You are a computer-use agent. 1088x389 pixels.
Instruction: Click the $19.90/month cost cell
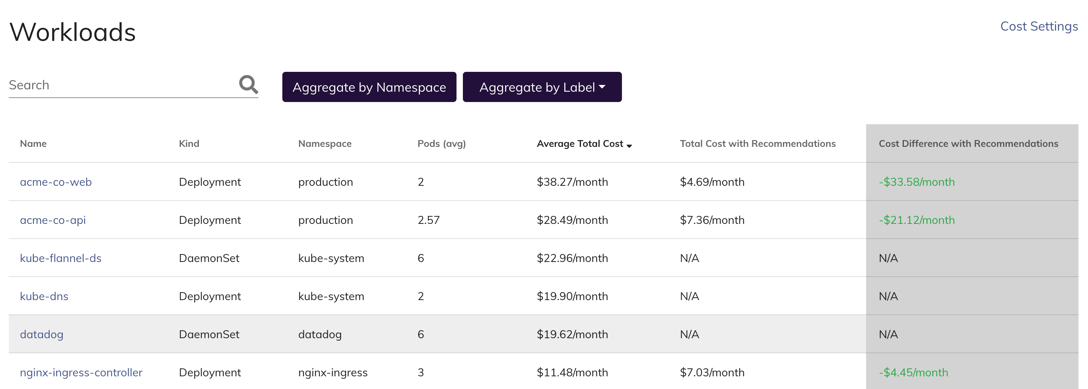(572, 296)
